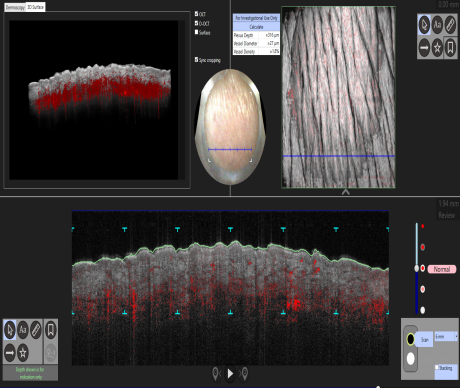Select the ruler tool in bottom-left toolbar
This screenshot has height=388, width=460.
[36, 330]
